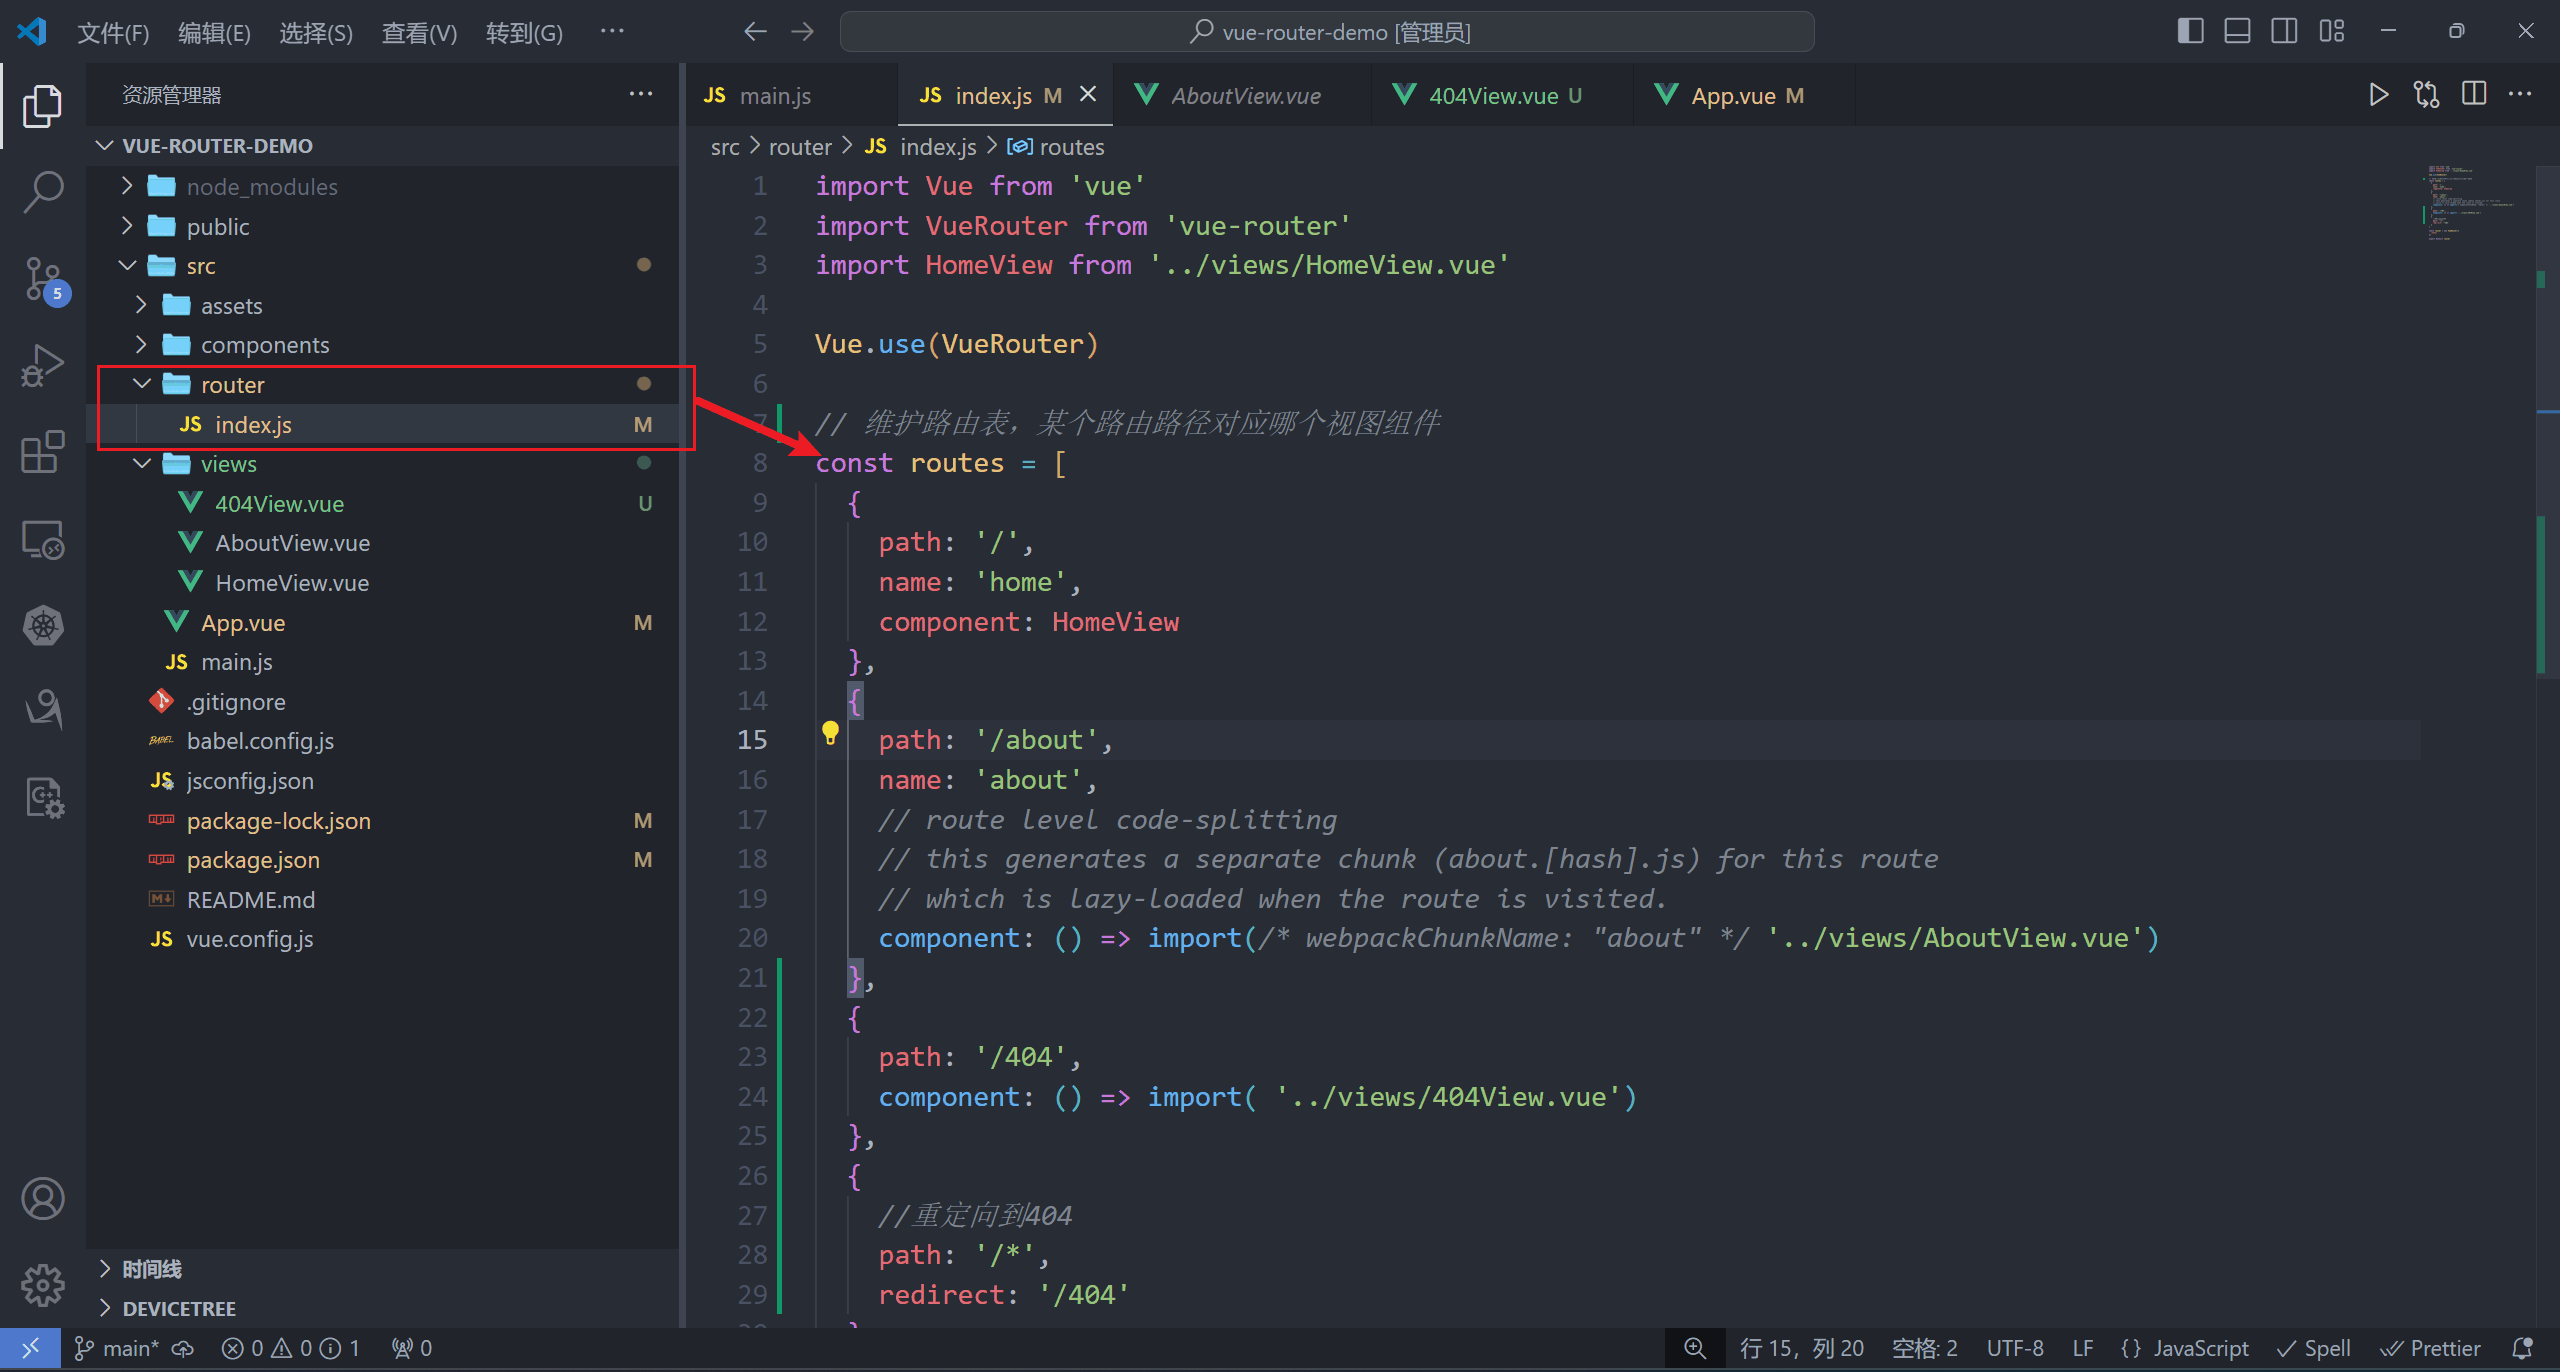Viewport: 2560px width, 1372px height.
Task: Toggle Secondary Side Bar visibility
Action: (x=2284, y=31)
